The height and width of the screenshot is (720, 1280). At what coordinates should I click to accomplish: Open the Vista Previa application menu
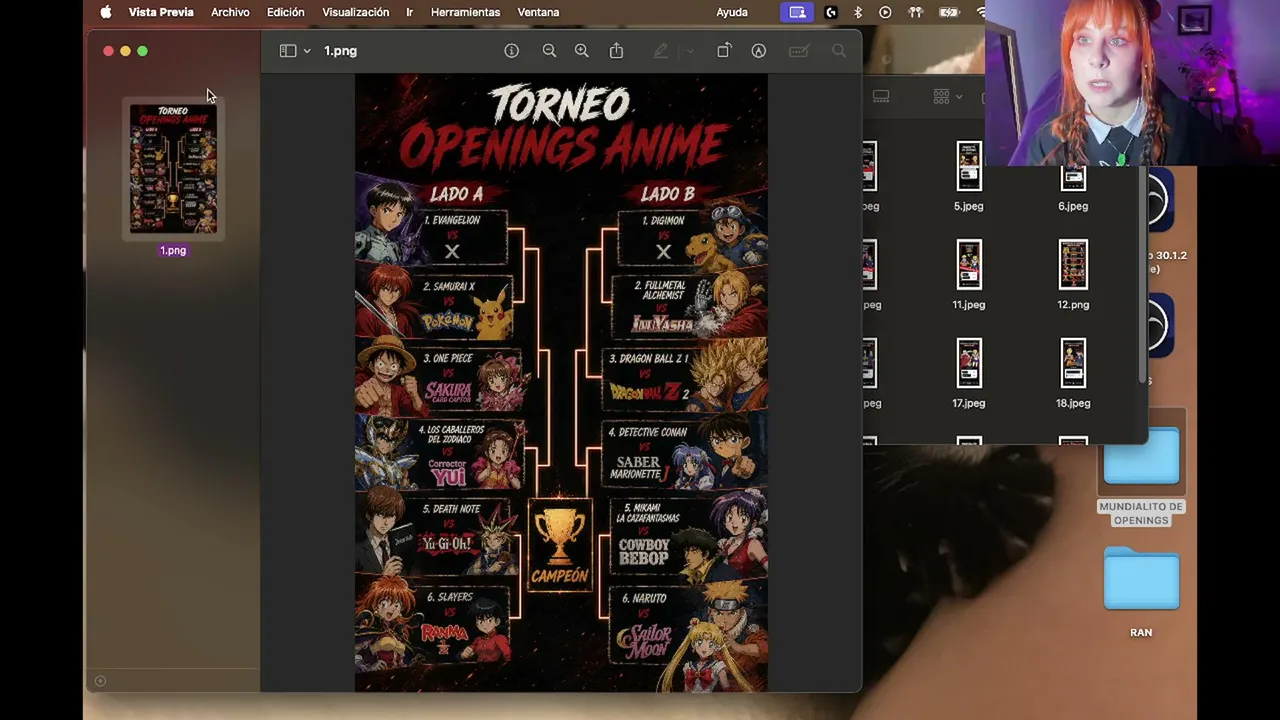click(x=161, y=12)
